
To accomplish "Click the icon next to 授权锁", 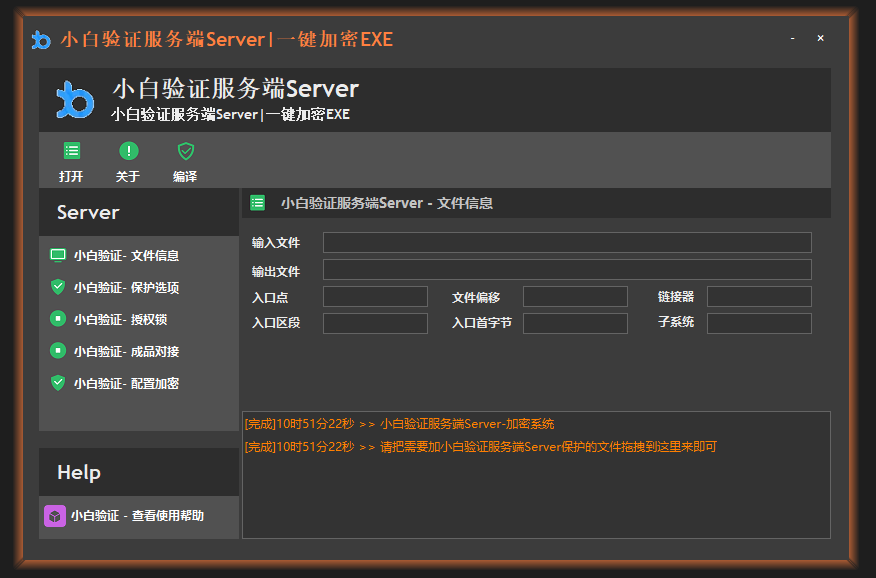I will point(57,319).
